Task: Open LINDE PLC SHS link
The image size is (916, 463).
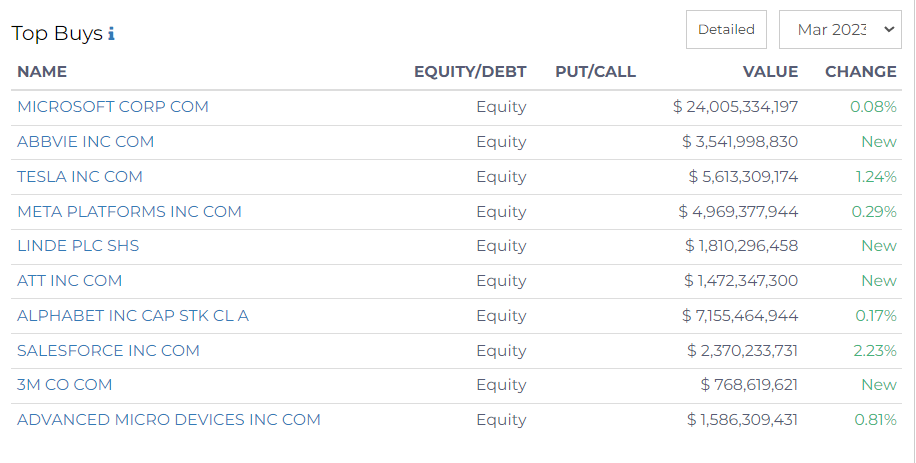Action: point(78,246)
